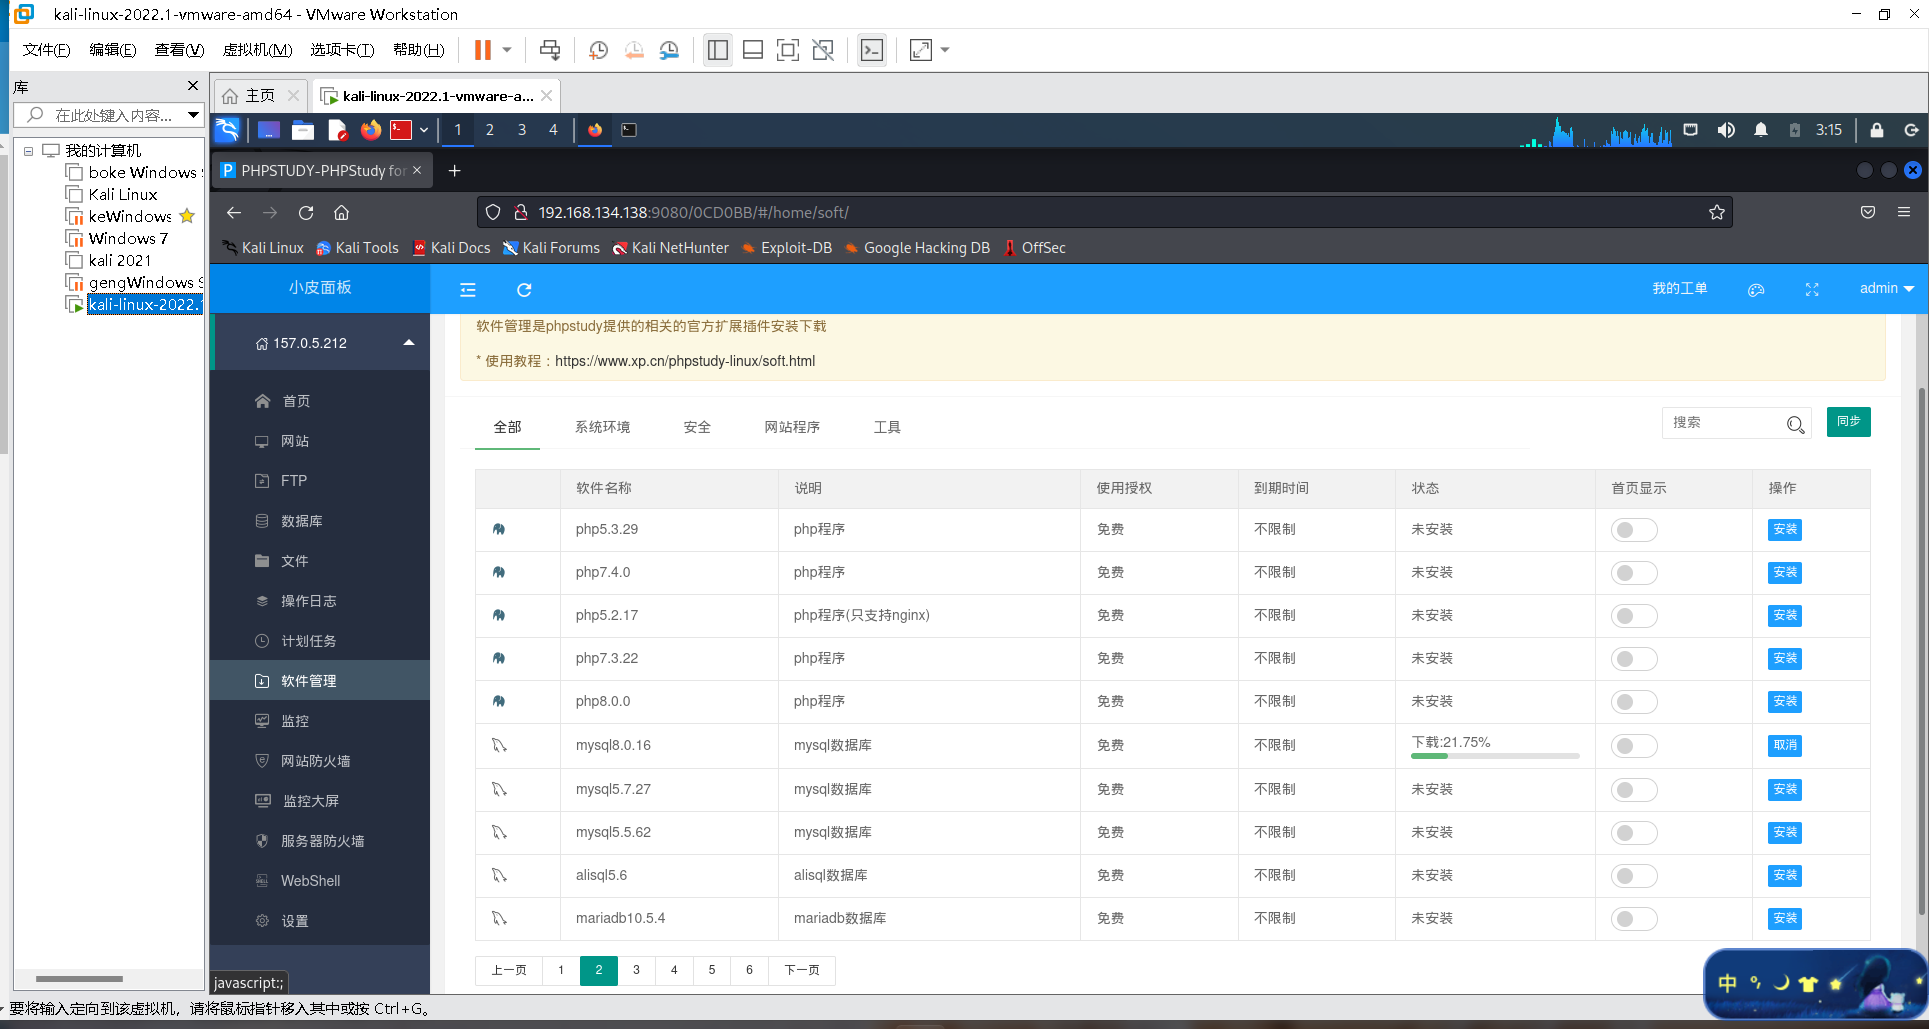Open the Exploit-DB bookmark
The width and height of the screenshot is (1929, 1029).
point(787,248)
